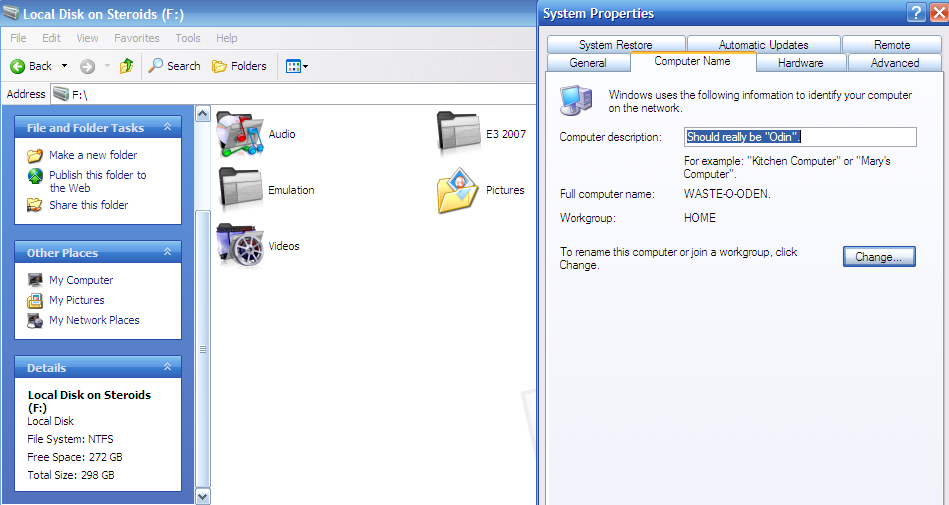This screenshot has height=505, width=949.
Task: Open My Computer in Other Places
Action: [x=81, y=280]
